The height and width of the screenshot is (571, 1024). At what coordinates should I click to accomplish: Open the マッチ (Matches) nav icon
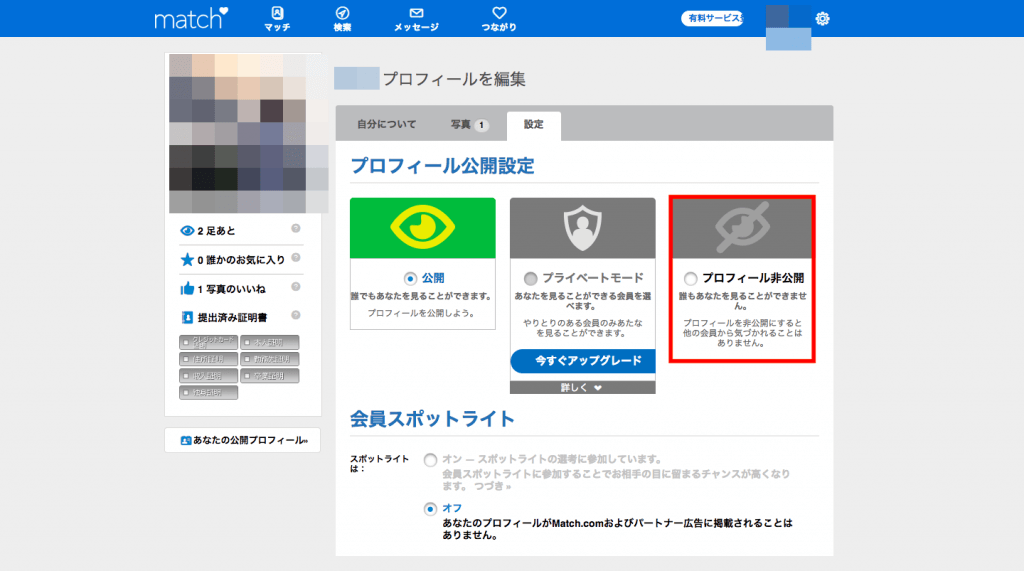click(277, 13)
